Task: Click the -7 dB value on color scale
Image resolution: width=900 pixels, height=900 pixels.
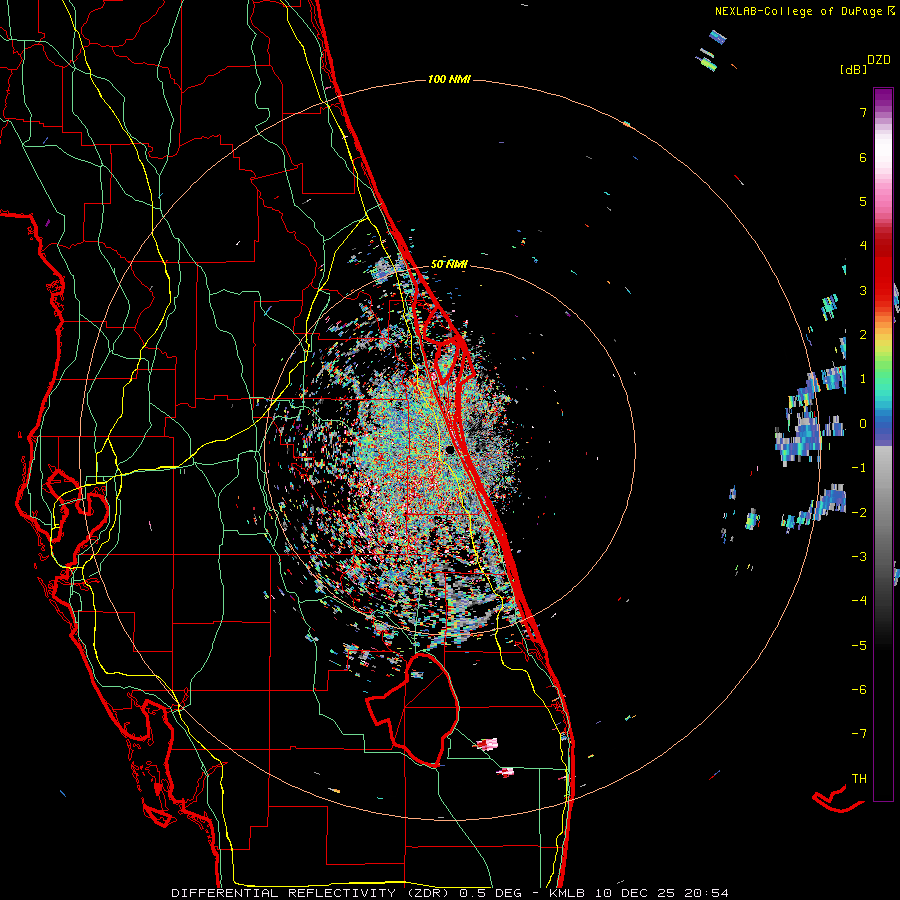Action: coord(859,734)
